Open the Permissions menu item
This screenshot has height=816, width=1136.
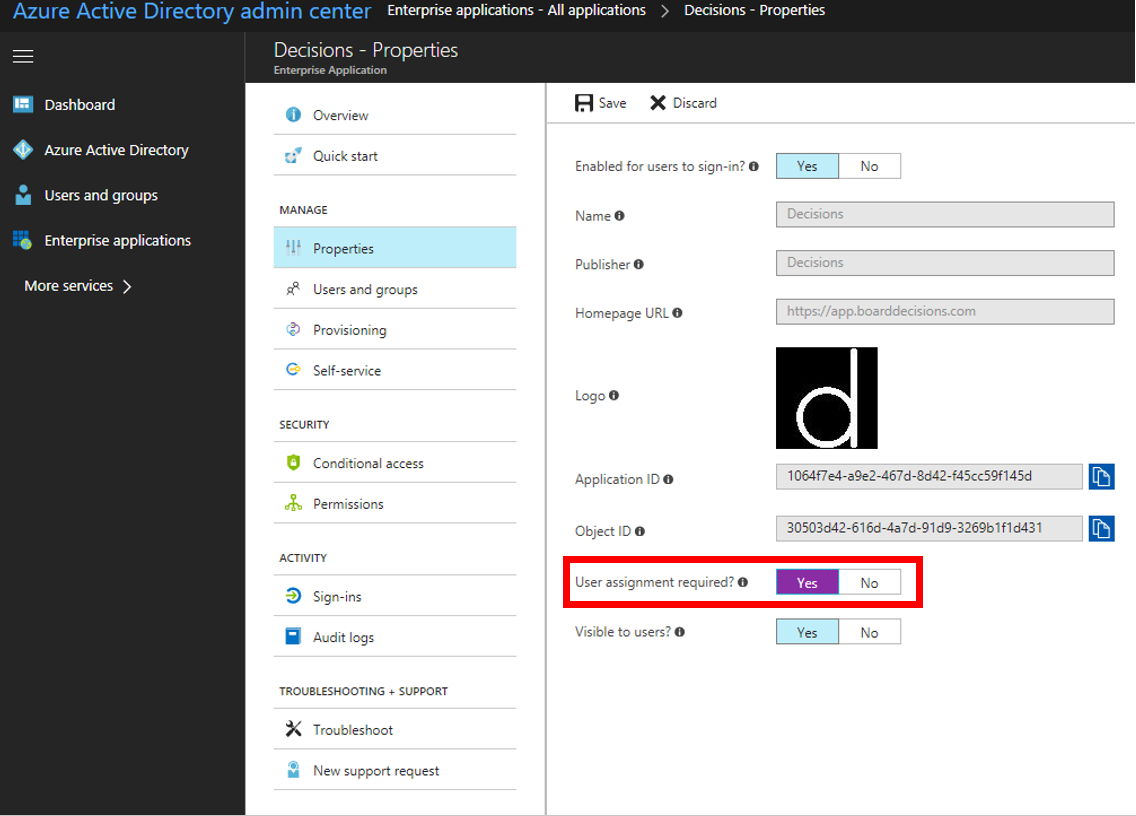tap(395, 503)
